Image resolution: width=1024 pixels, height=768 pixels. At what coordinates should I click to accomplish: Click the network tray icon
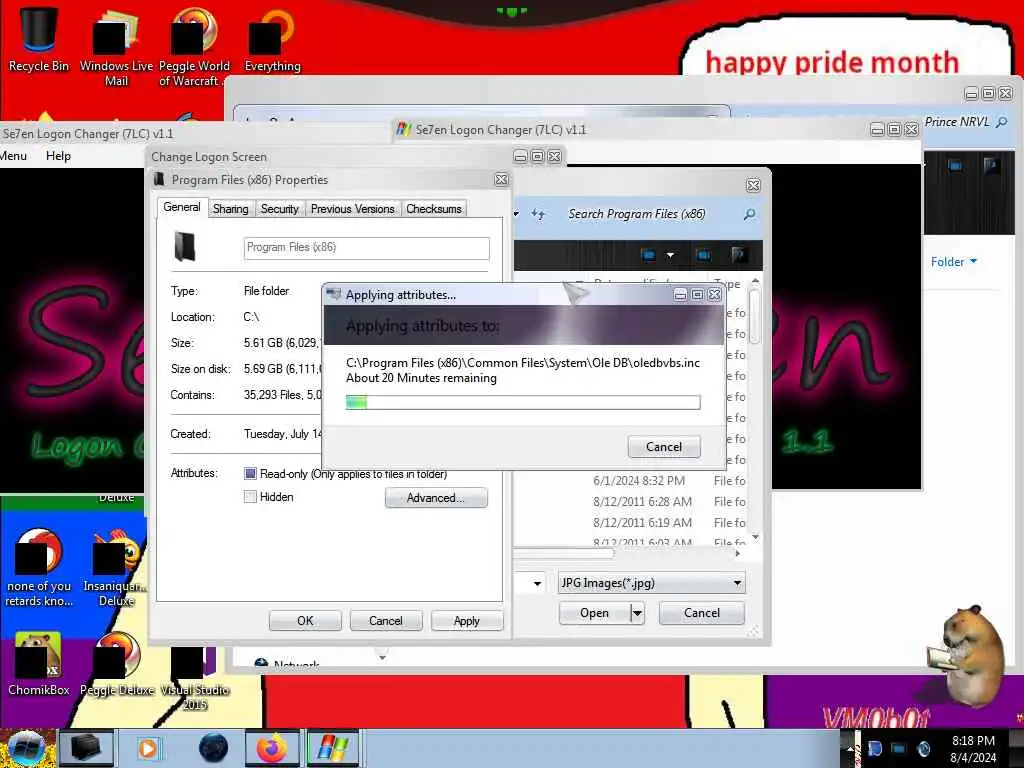(899, 748)
